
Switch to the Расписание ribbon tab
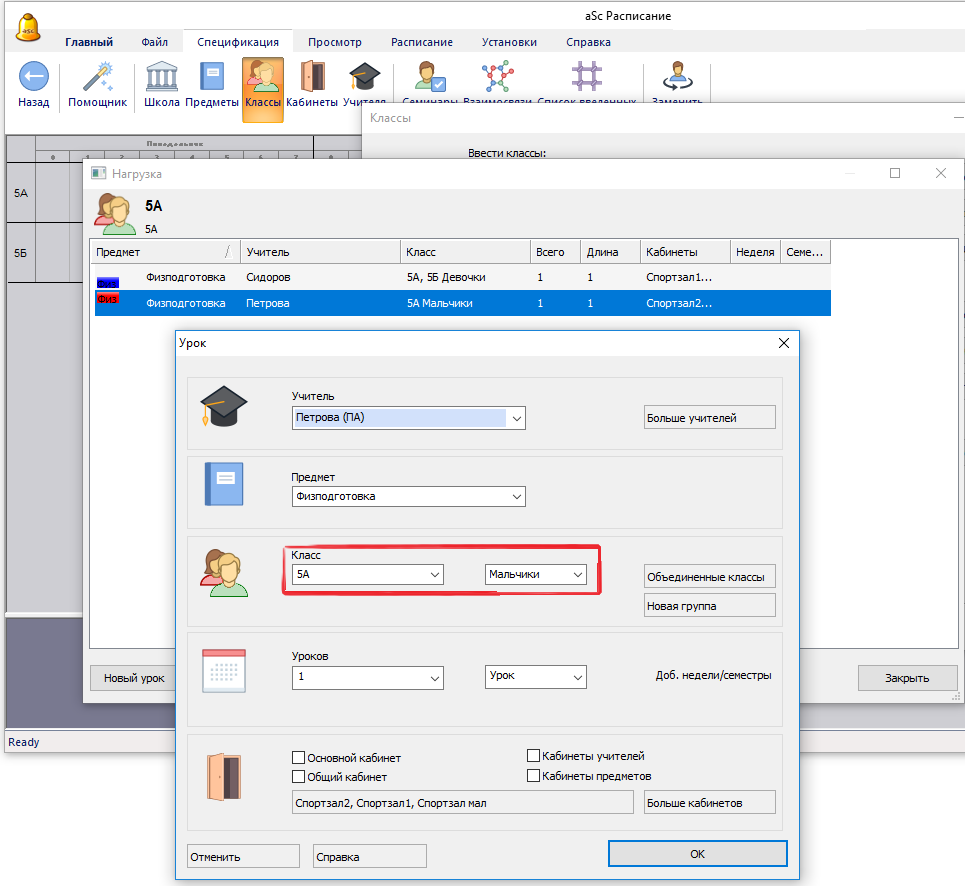[x=421, y=42]
